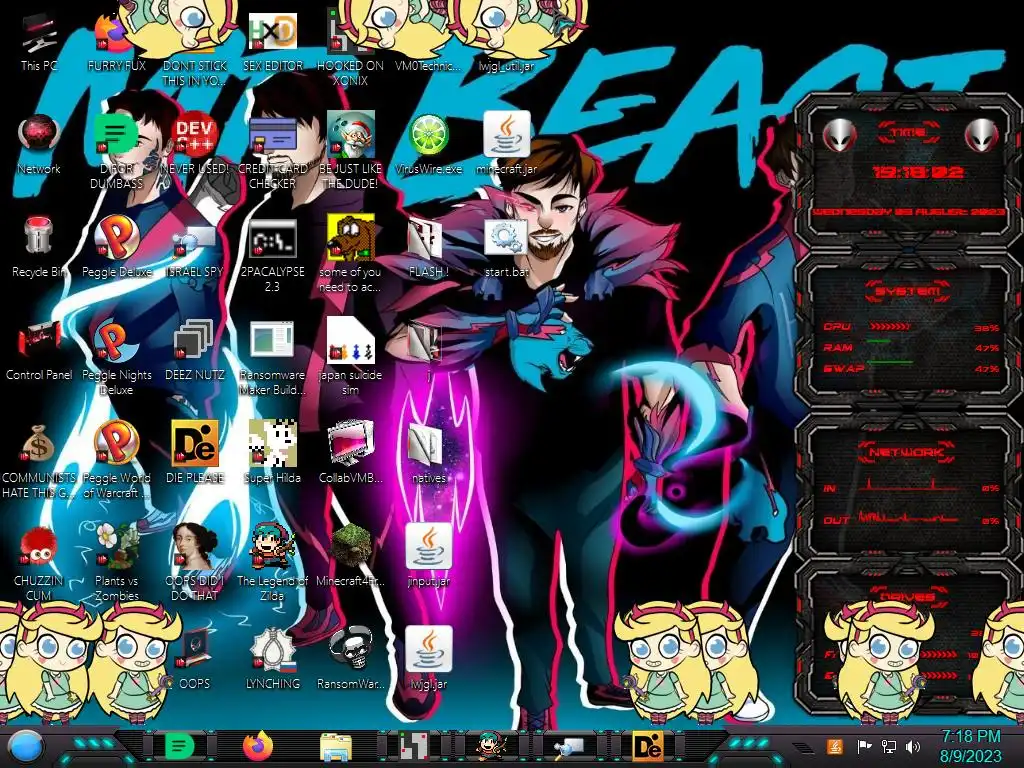
Task: Open the clock showing 7:18 PM
Action: click(x=970, y=746)
